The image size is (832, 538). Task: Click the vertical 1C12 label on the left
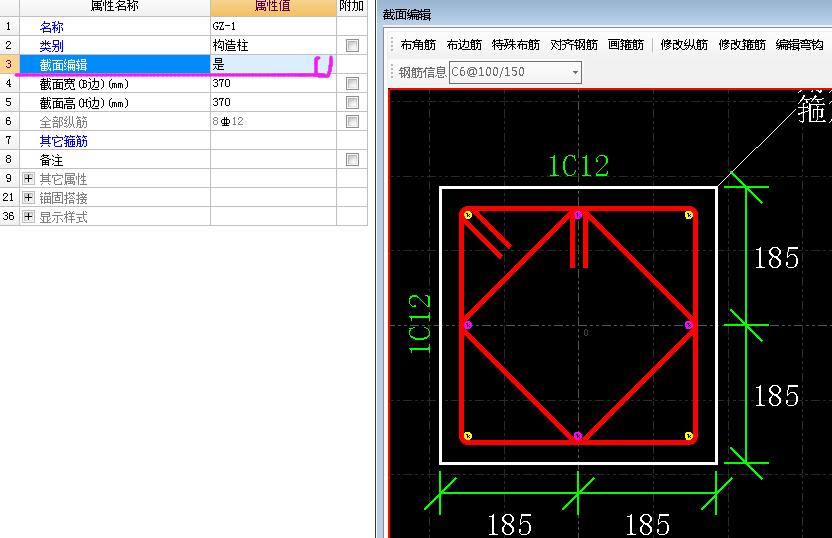[x=420, y=324]
